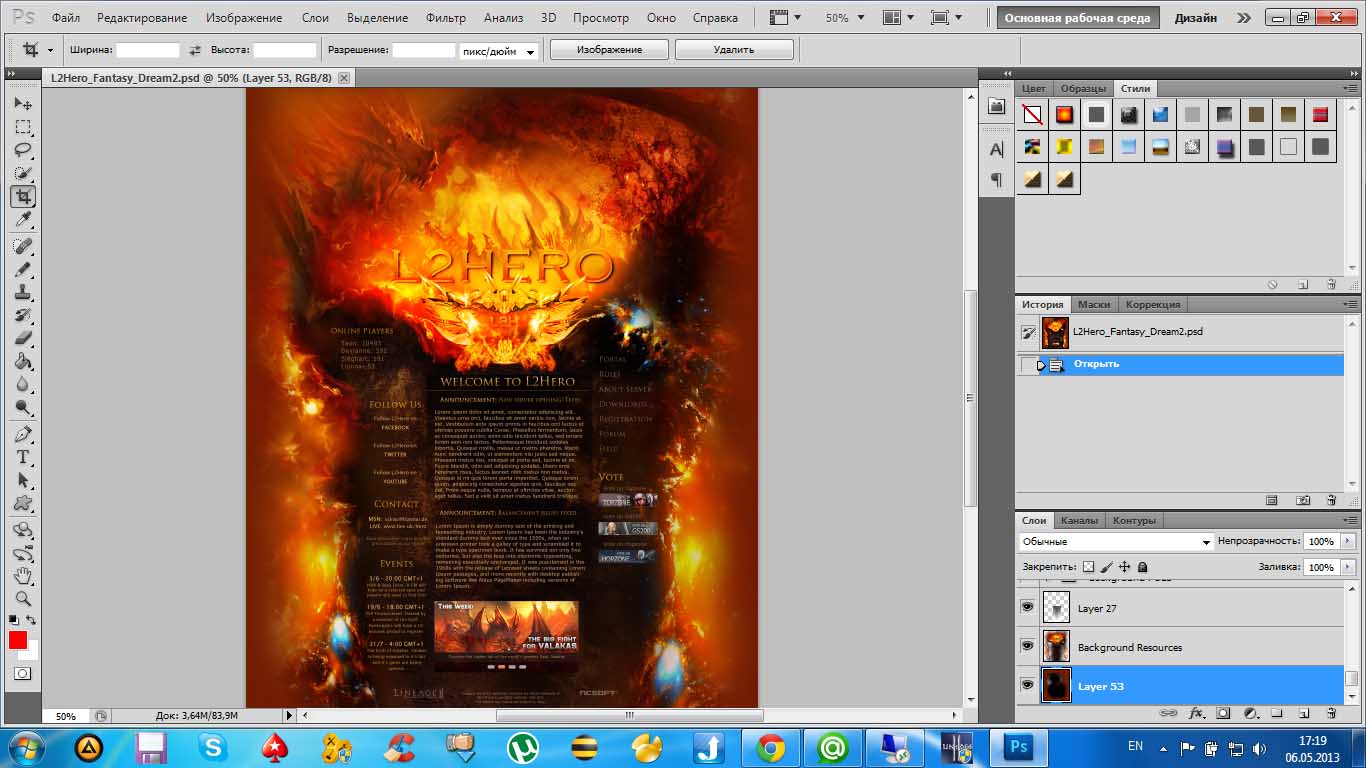
Task: Open Заливка fill slider arrow
Action: [x=1347, y=567]
